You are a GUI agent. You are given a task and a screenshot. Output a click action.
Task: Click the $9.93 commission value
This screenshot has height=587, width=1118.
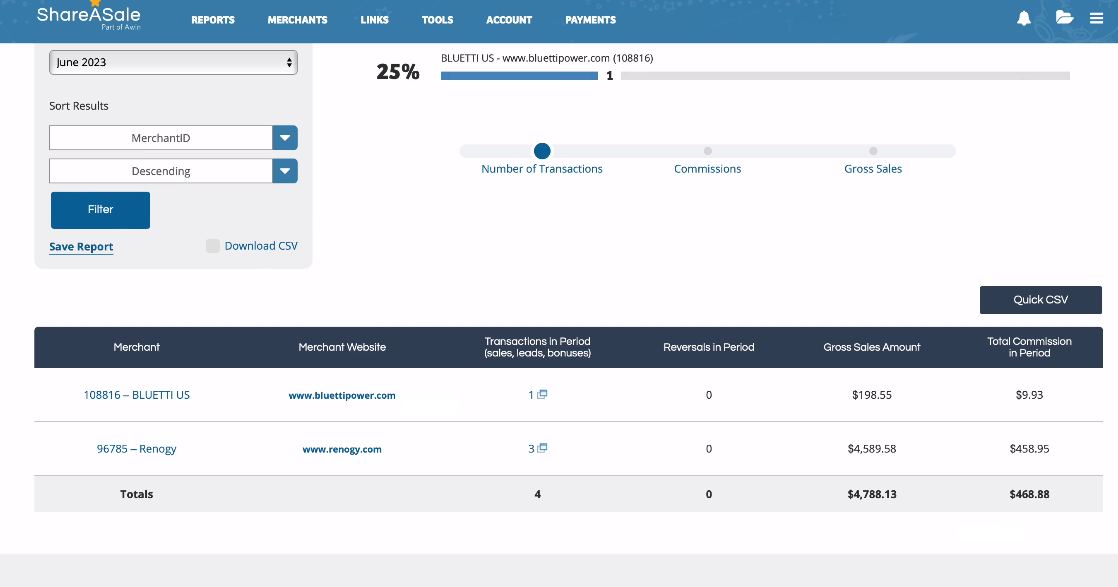click(x=1029, y=395)
